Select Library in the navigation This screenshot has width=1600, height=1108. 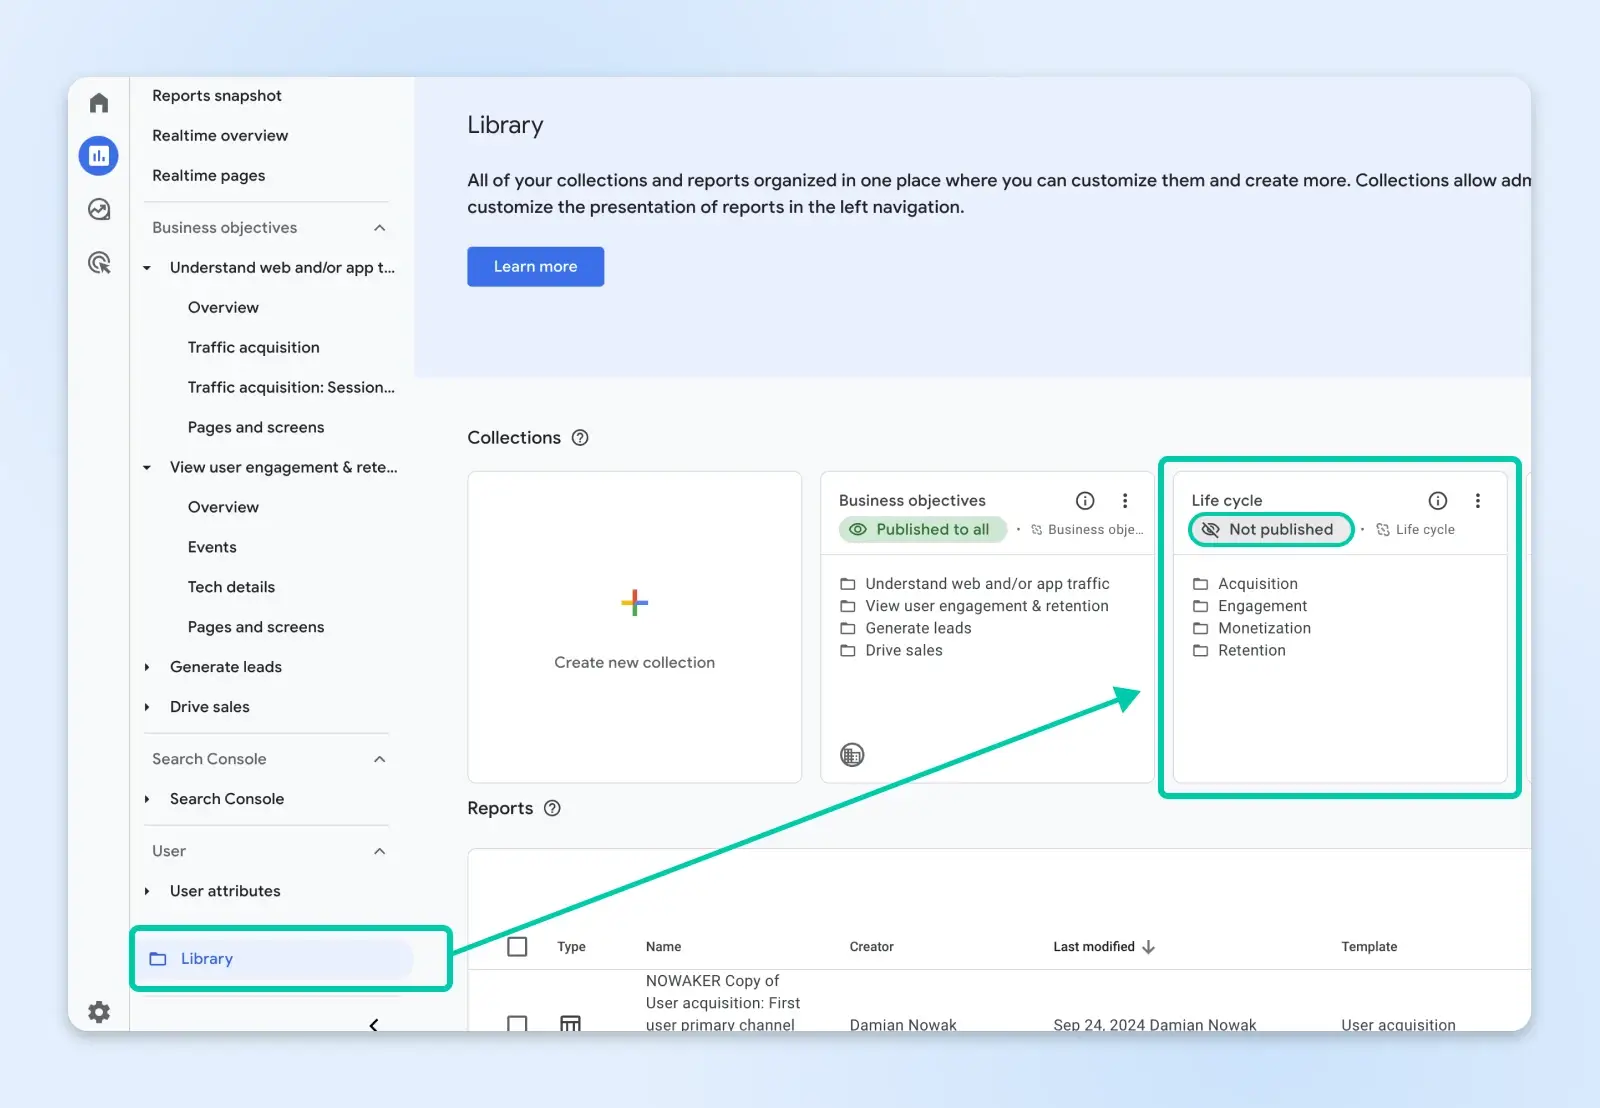[x=207, y=959]
